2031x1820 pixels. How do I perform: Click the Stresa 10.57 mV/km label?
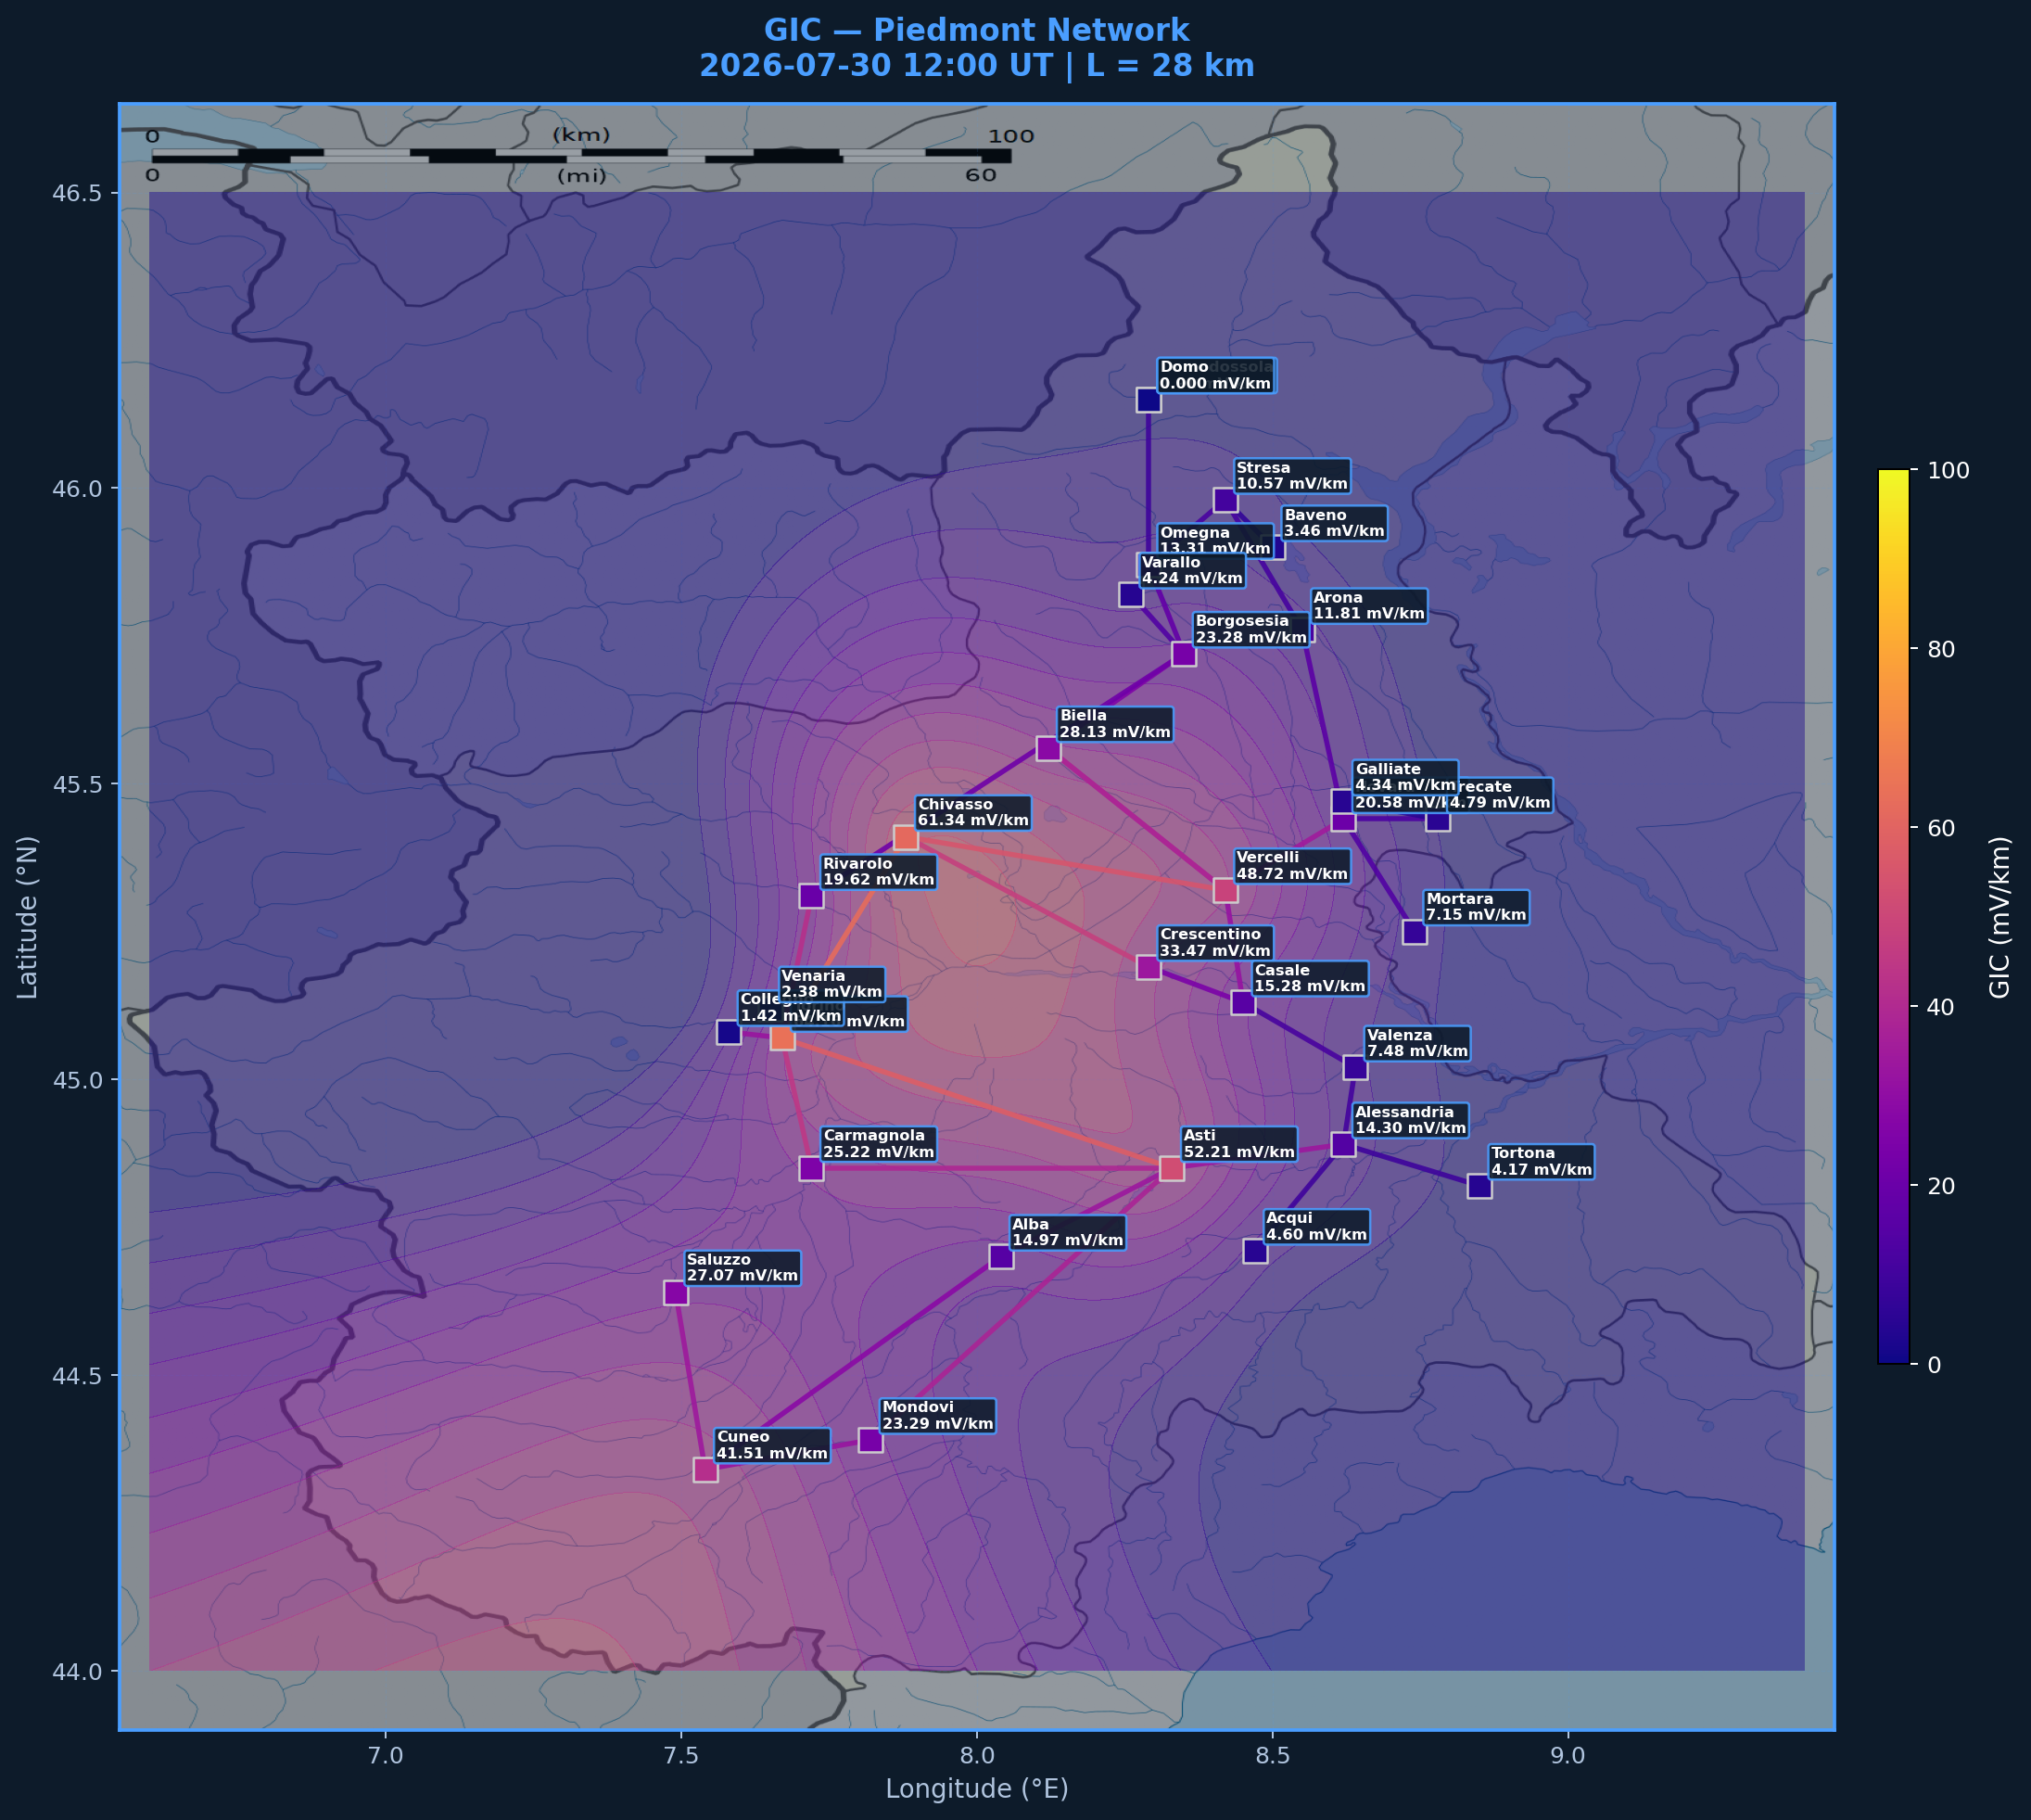(1292, 476)
